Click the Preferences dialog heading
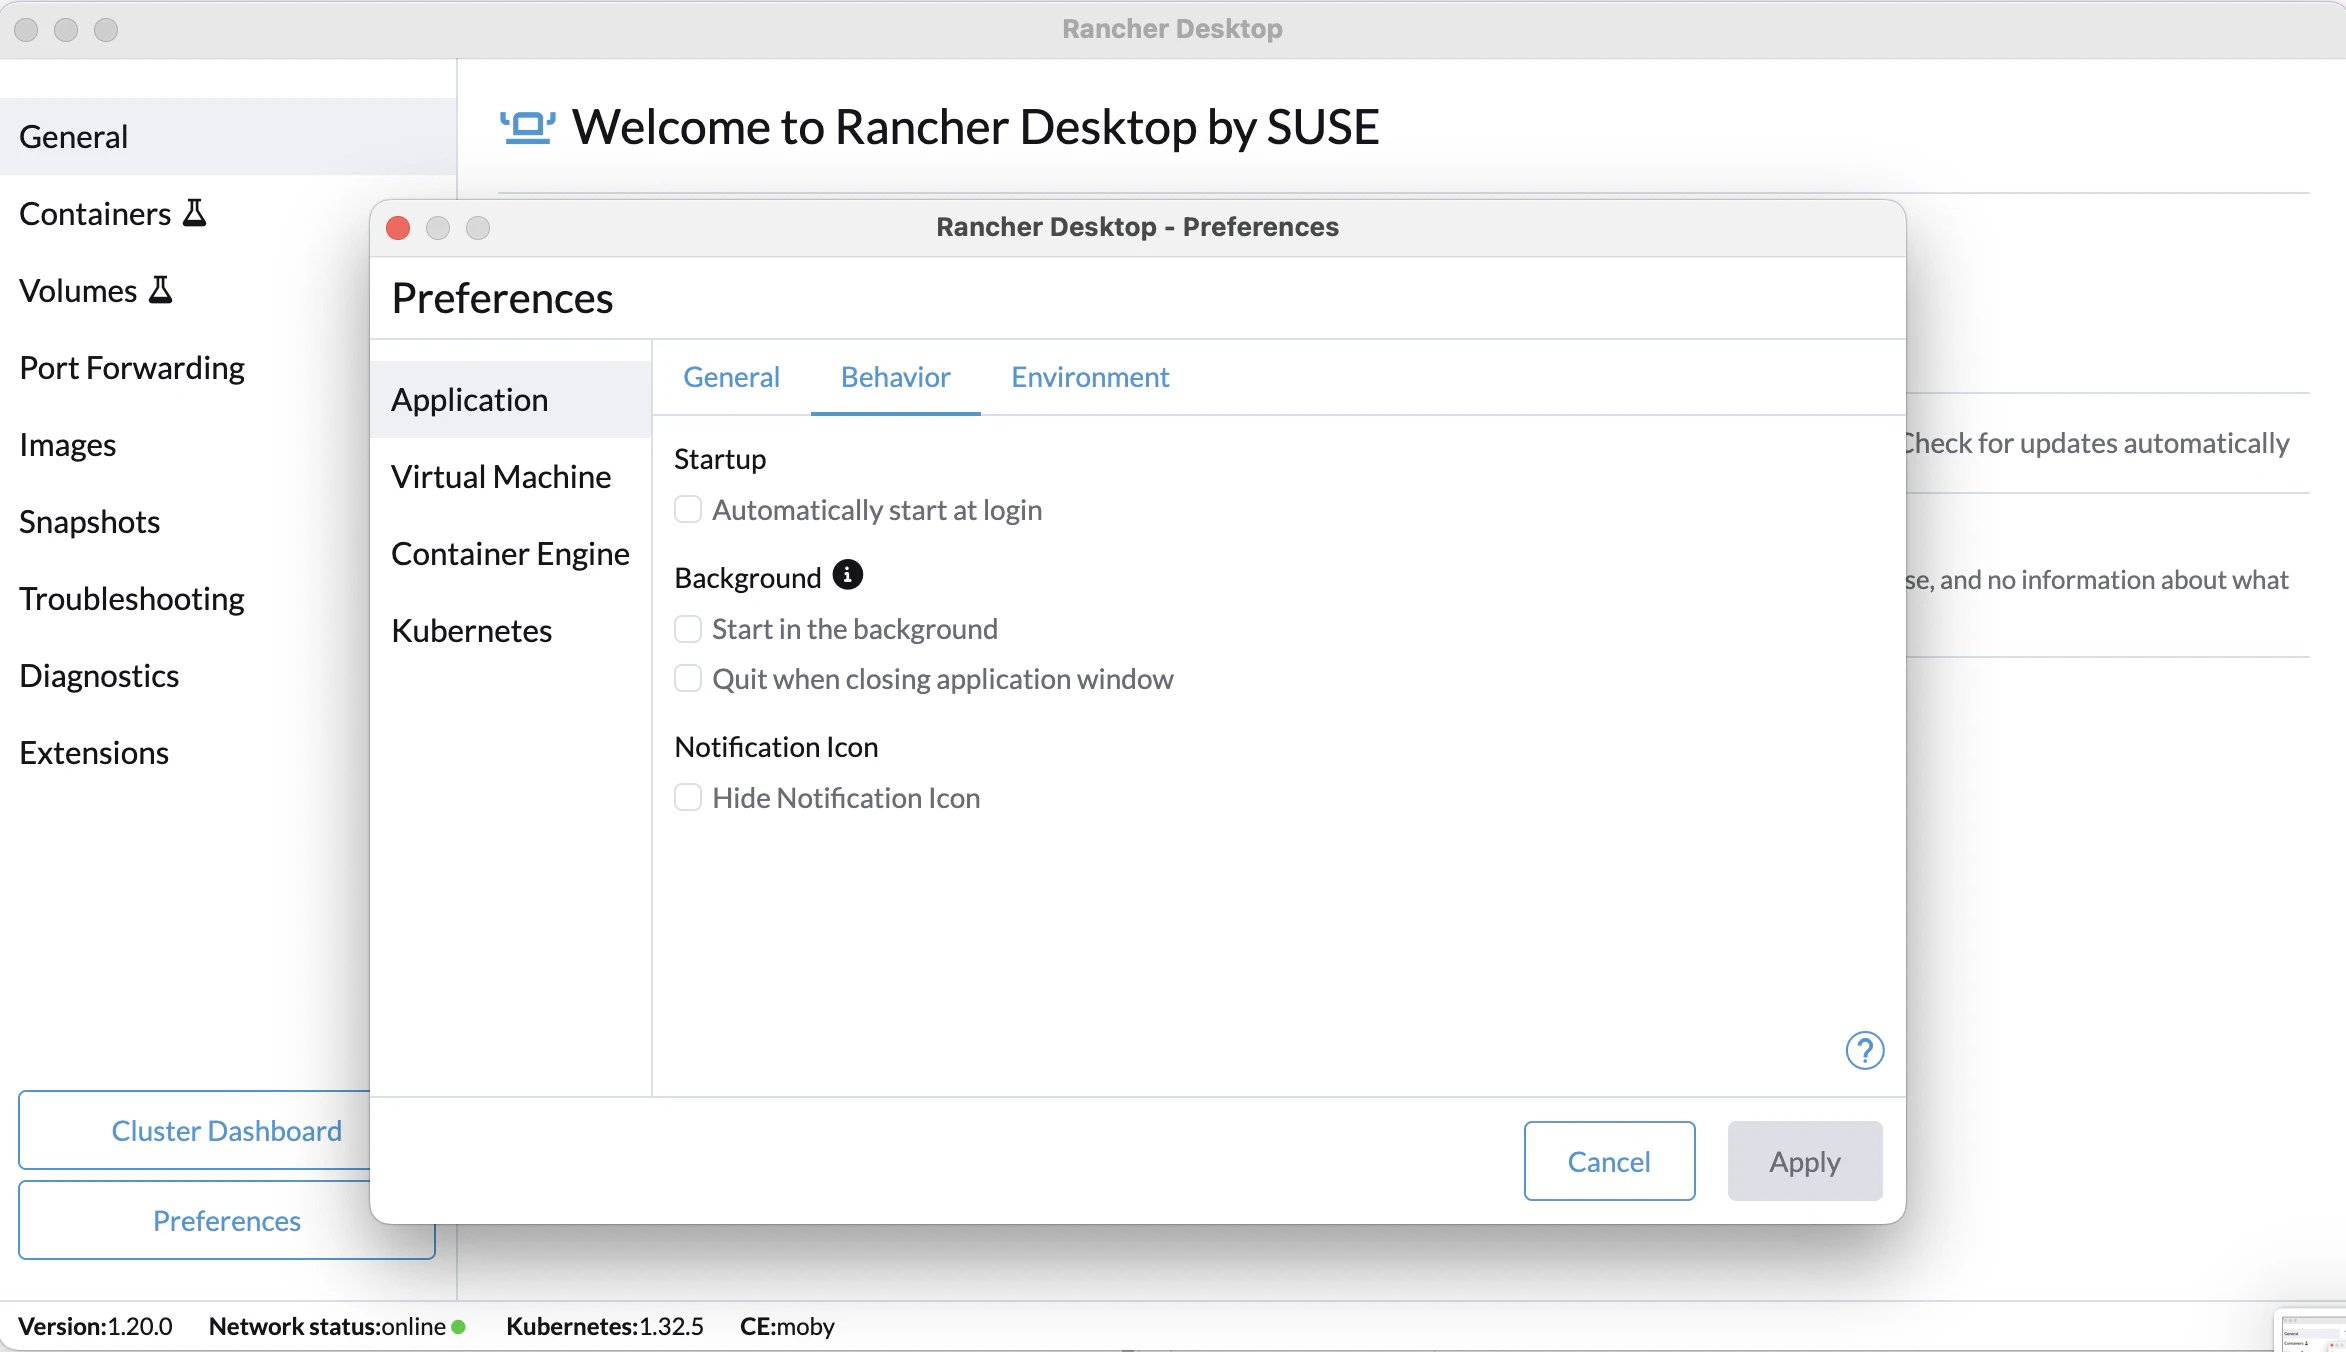The width and height of the screenshot is (2346, 1352). [x=502, y=298]
